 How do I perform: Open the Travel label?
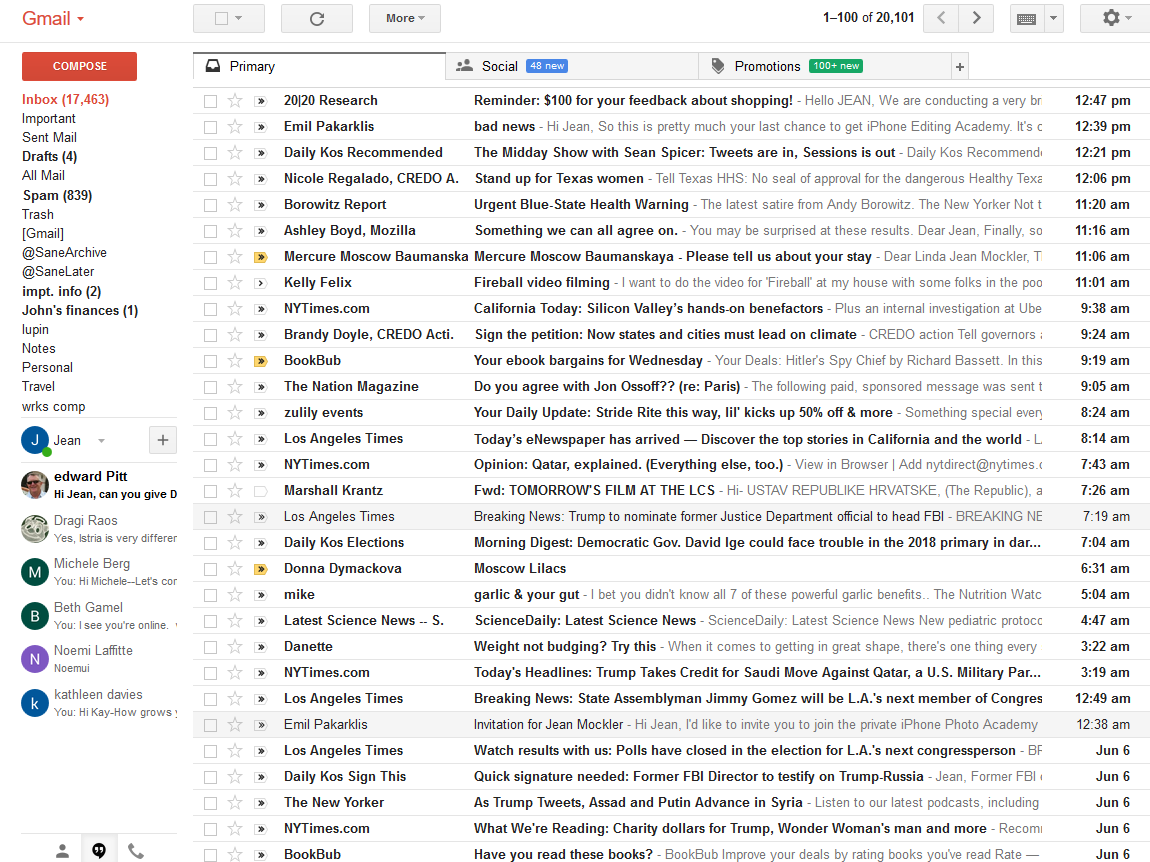pyautogui.click(x=38, y=386)
